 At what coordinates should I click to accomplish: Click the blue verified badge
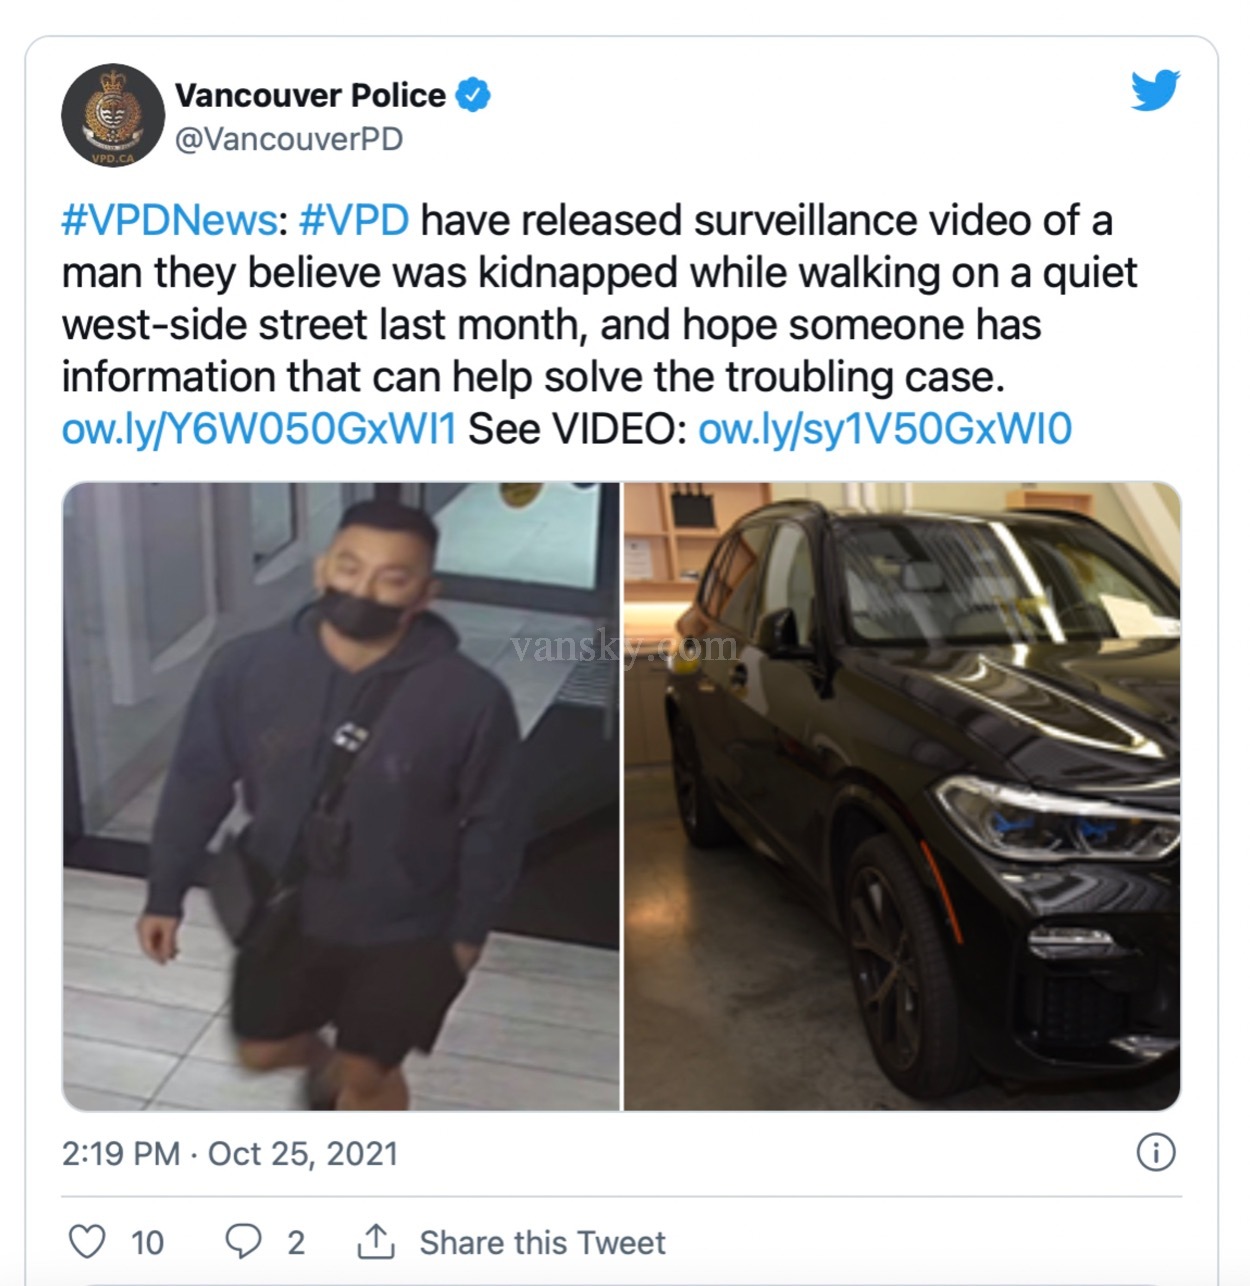point(473,94)
